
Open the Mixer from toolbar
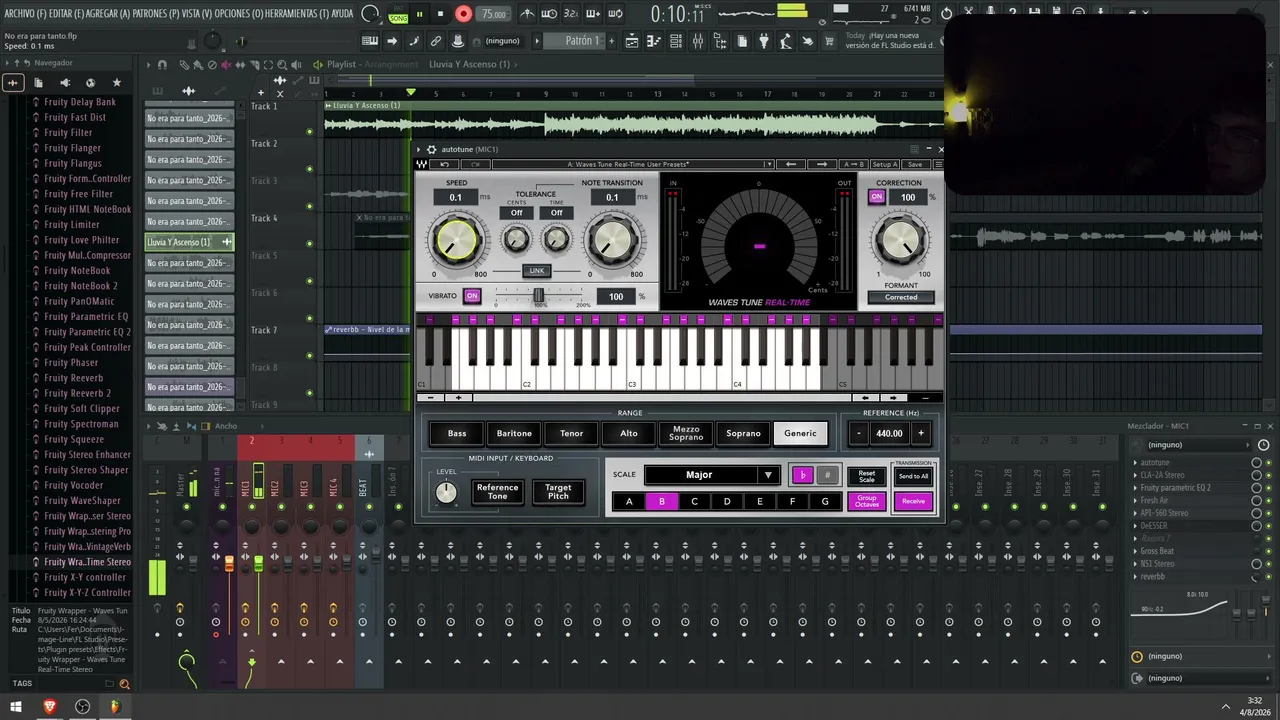coord(698,41)
